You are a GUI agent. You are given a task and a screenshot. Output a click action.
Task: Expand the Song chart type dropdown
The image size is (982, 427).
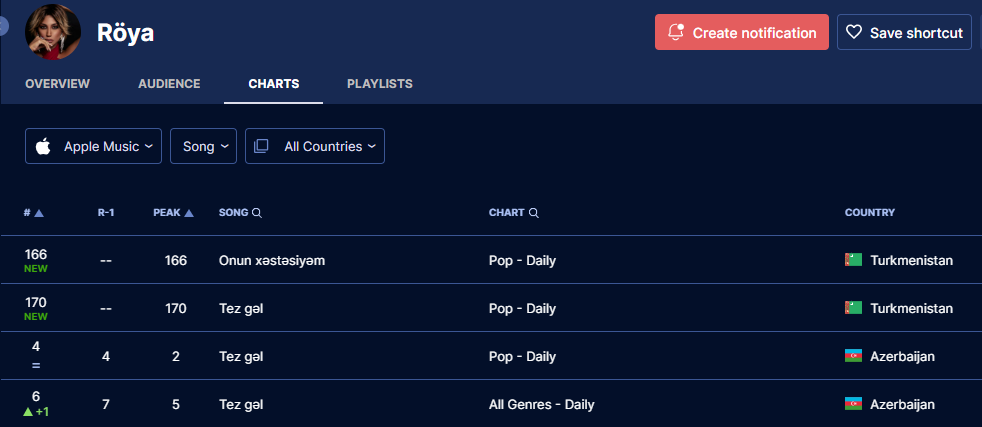point(203,146)
